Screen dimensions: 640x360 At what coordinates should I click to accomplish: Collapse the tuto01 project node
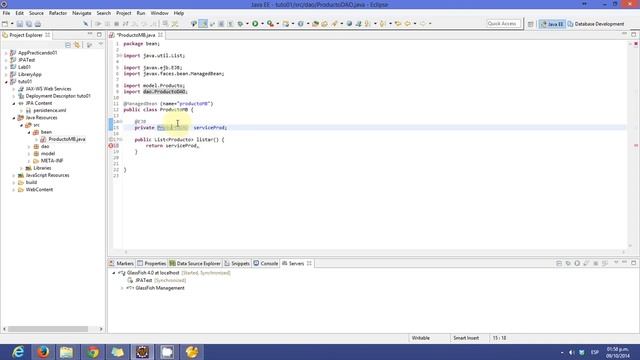[6, 82]
